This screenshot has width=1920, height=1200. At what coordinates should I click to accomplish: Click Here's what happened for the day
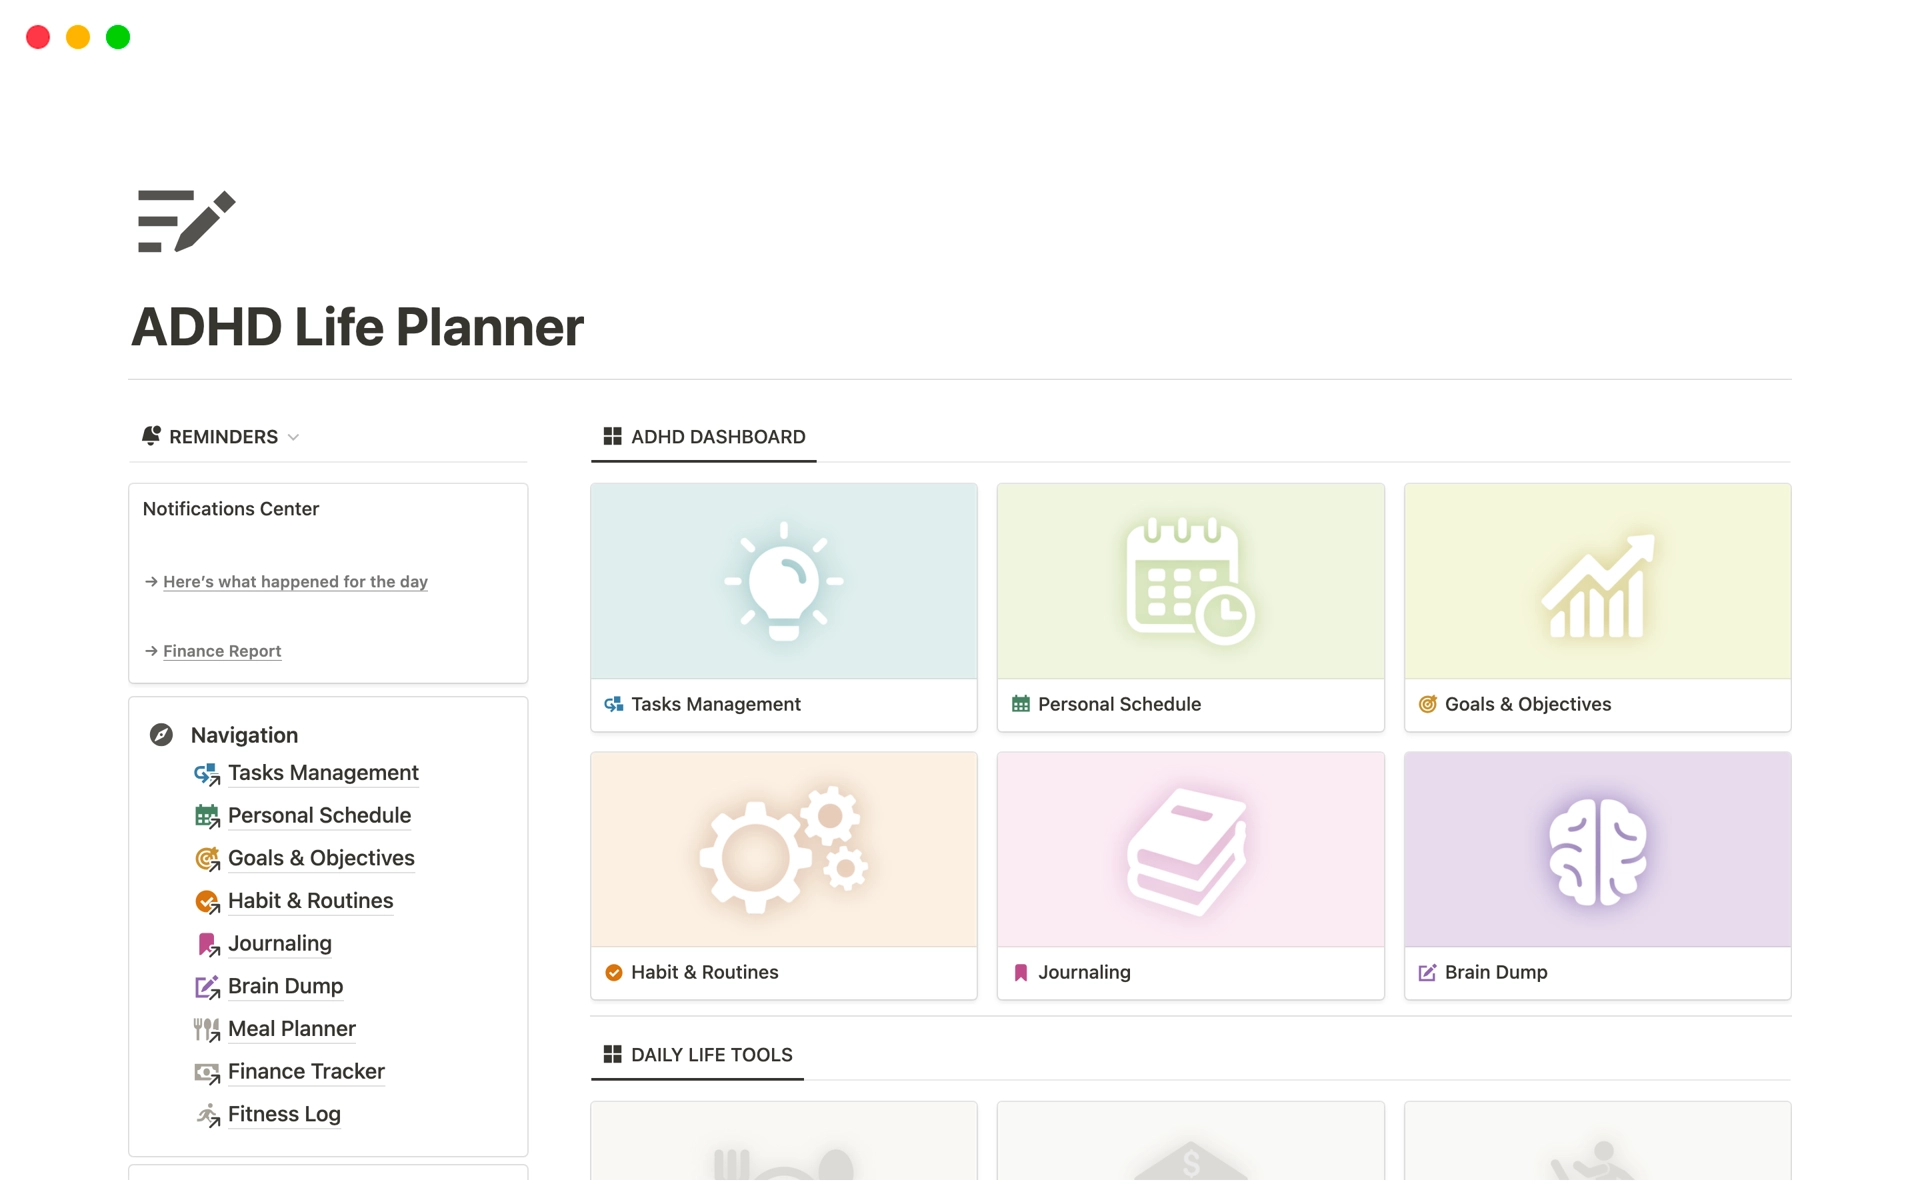[294, 581]
